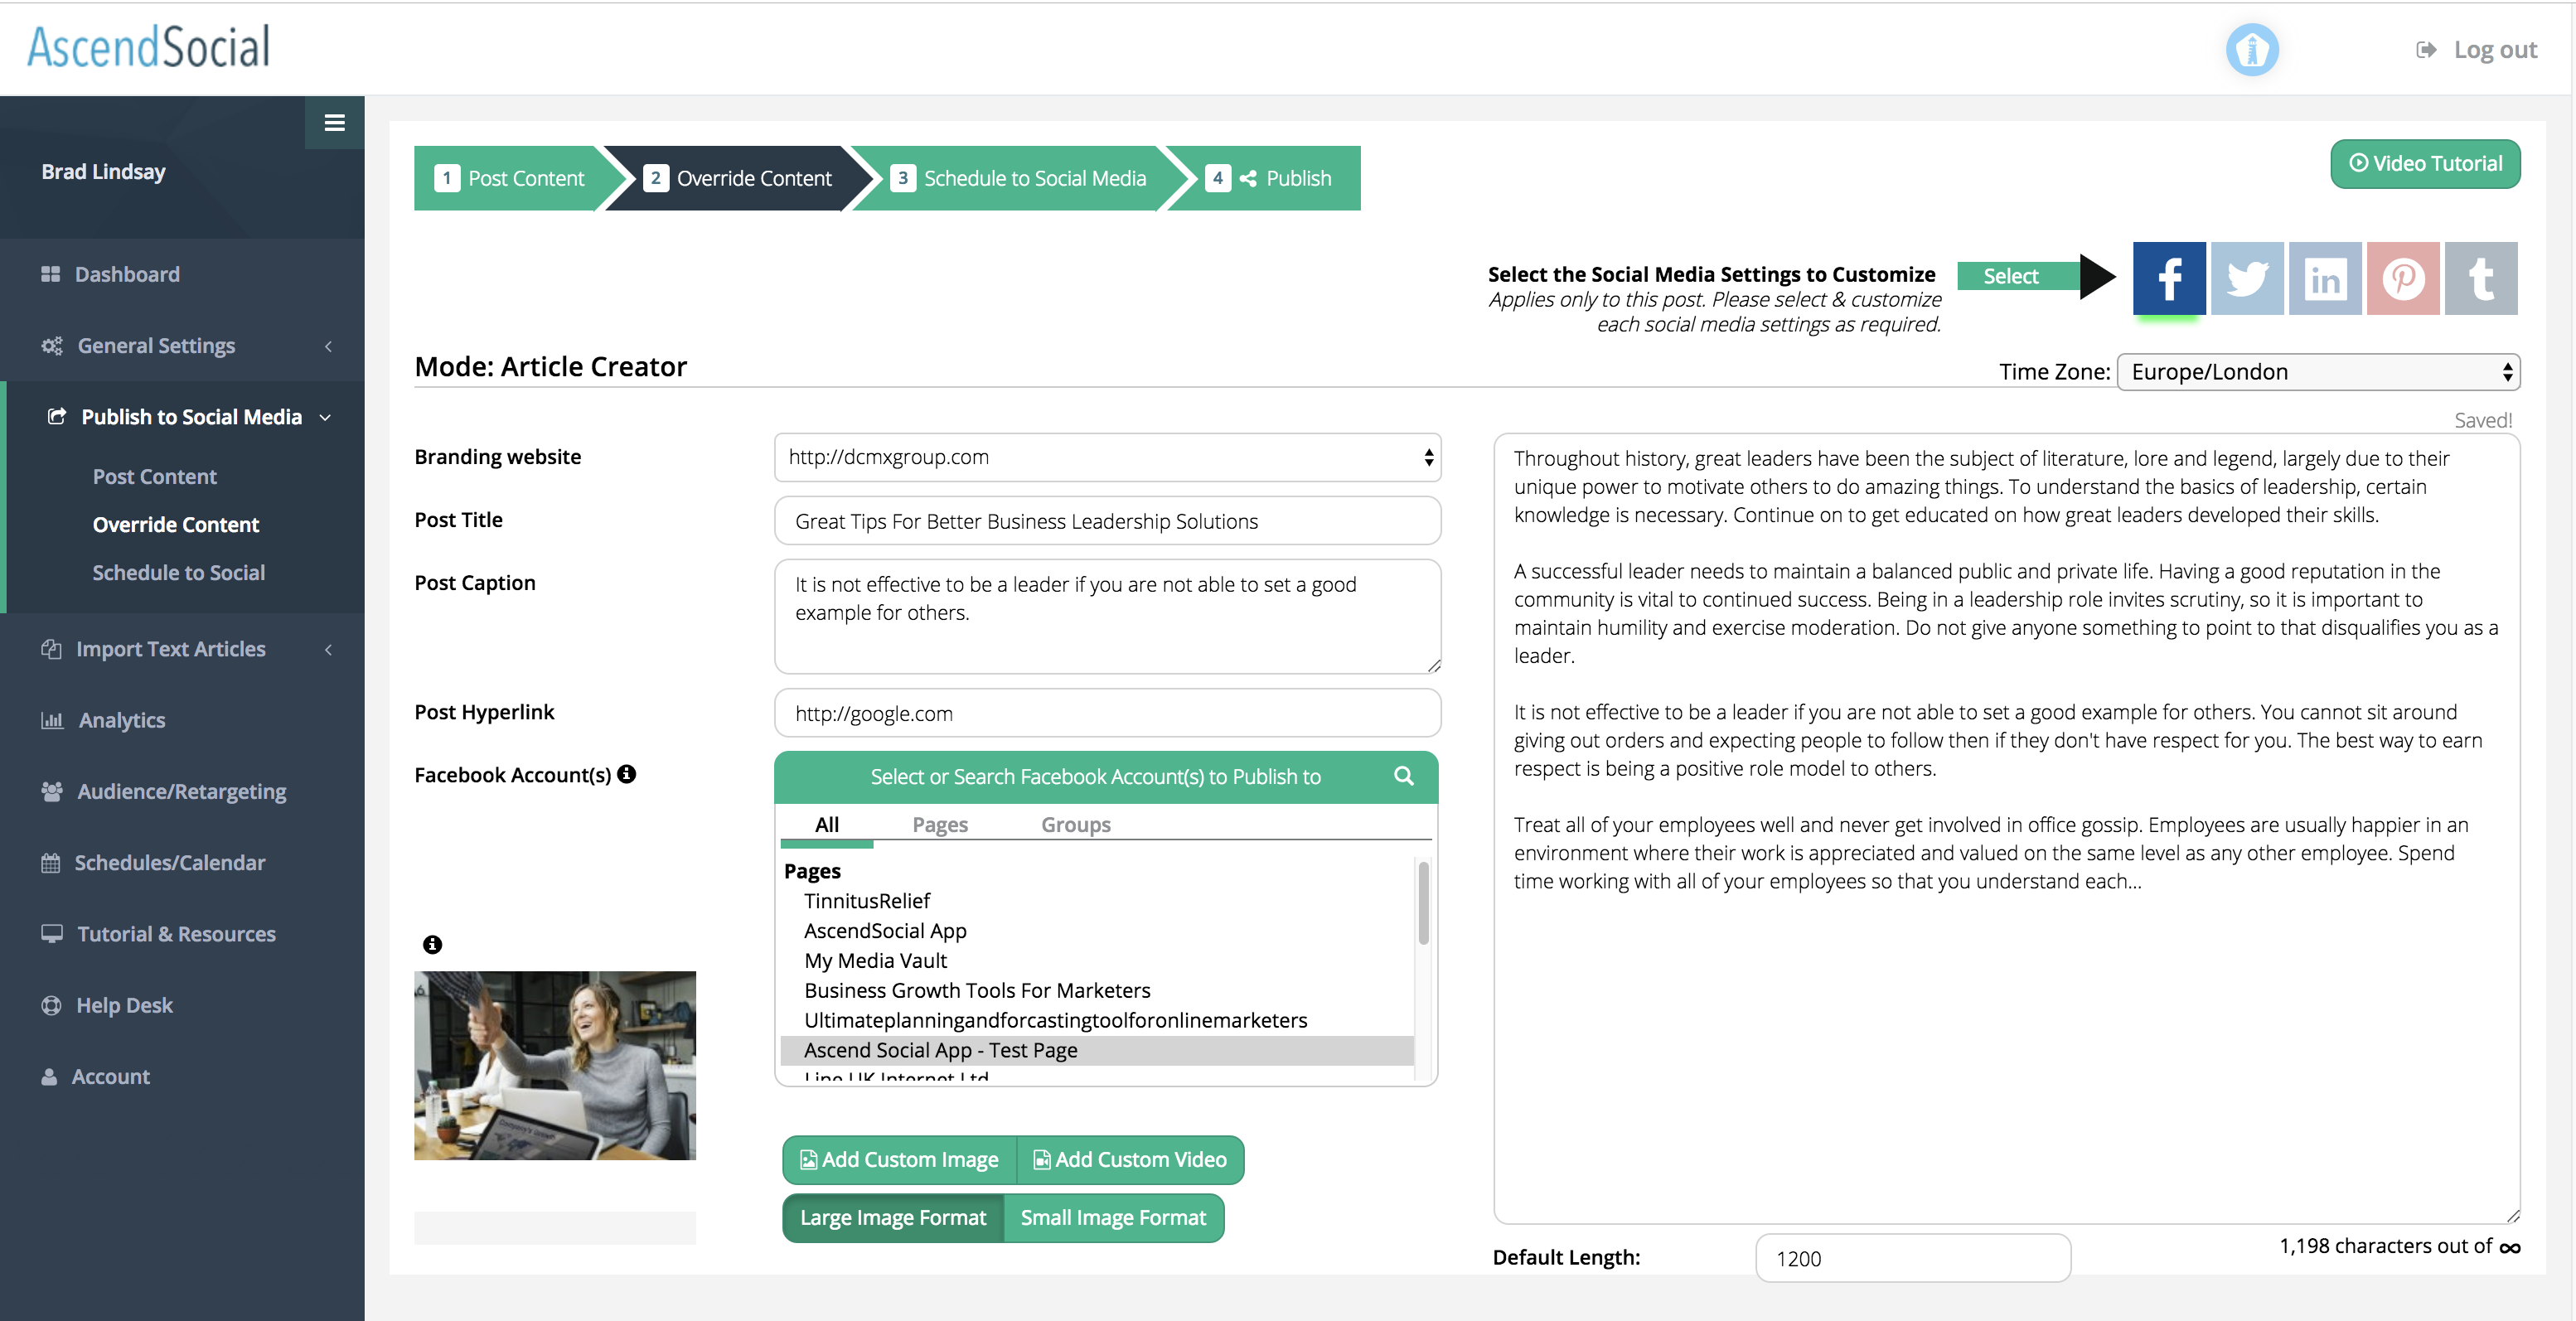Open the Time Zone dropdown
This screenshot has width=2576, height=1321.
(2317, 372)
